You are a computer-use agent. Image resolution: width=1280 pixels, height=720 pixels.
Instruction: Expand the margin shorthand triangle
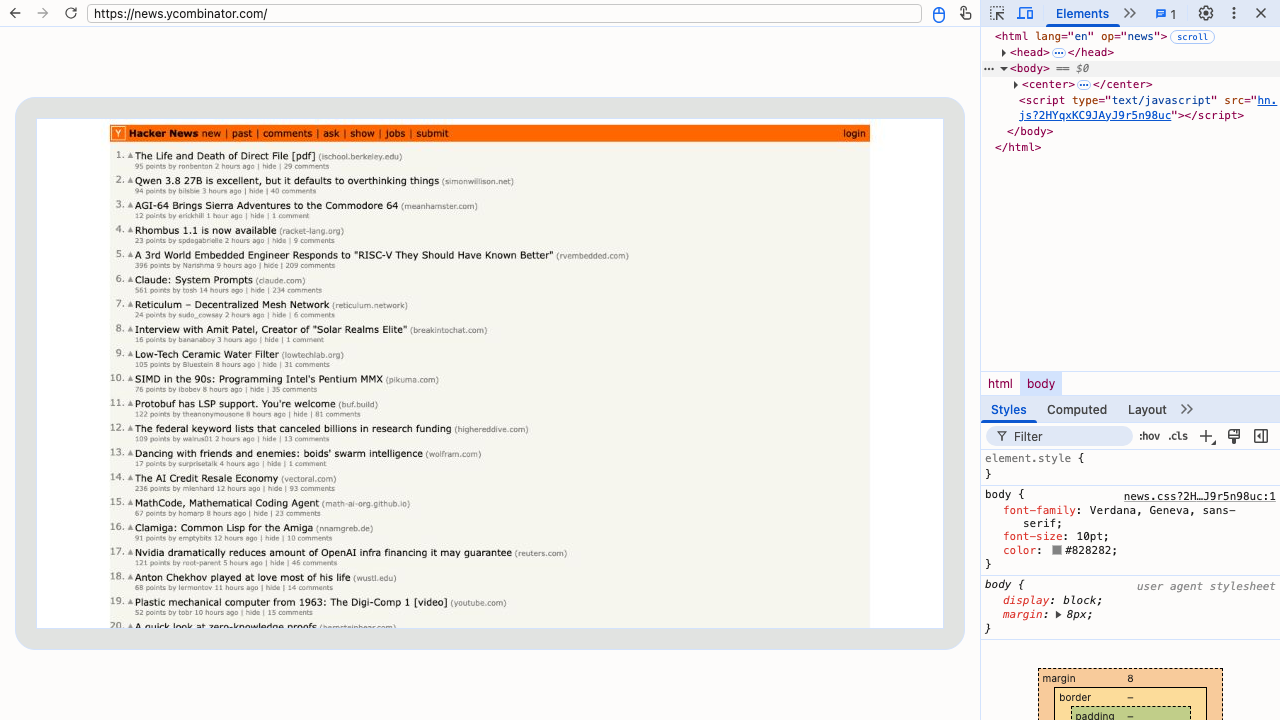pos(1058,615)
